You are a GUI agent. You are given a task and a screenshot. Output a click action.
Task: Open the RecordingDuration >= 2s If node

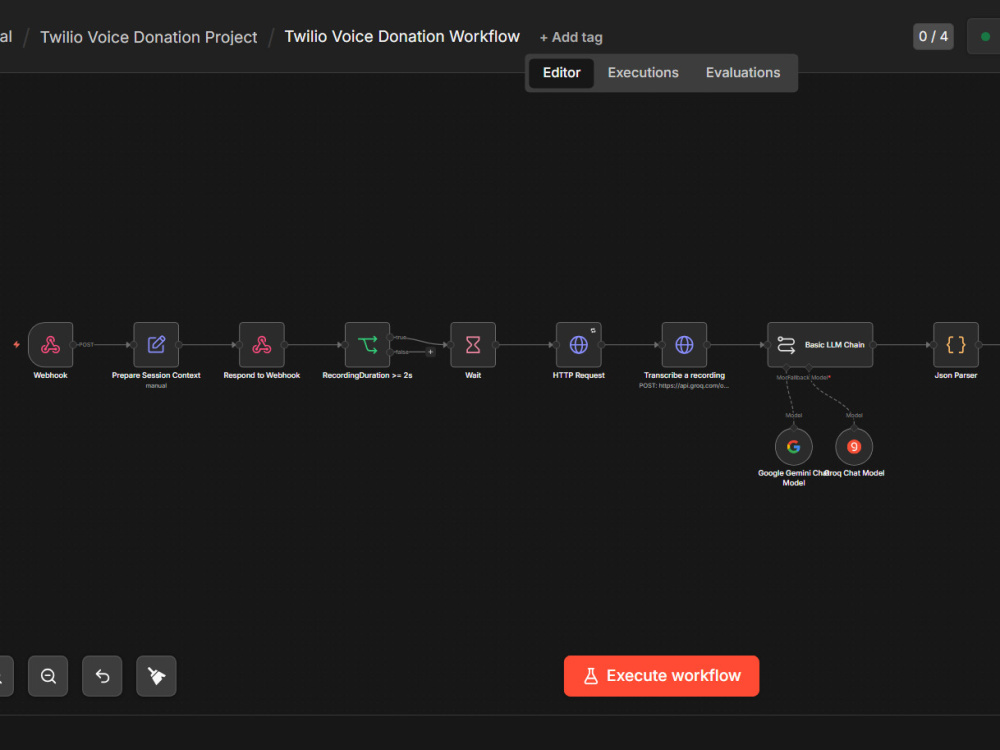coord(367,345)
